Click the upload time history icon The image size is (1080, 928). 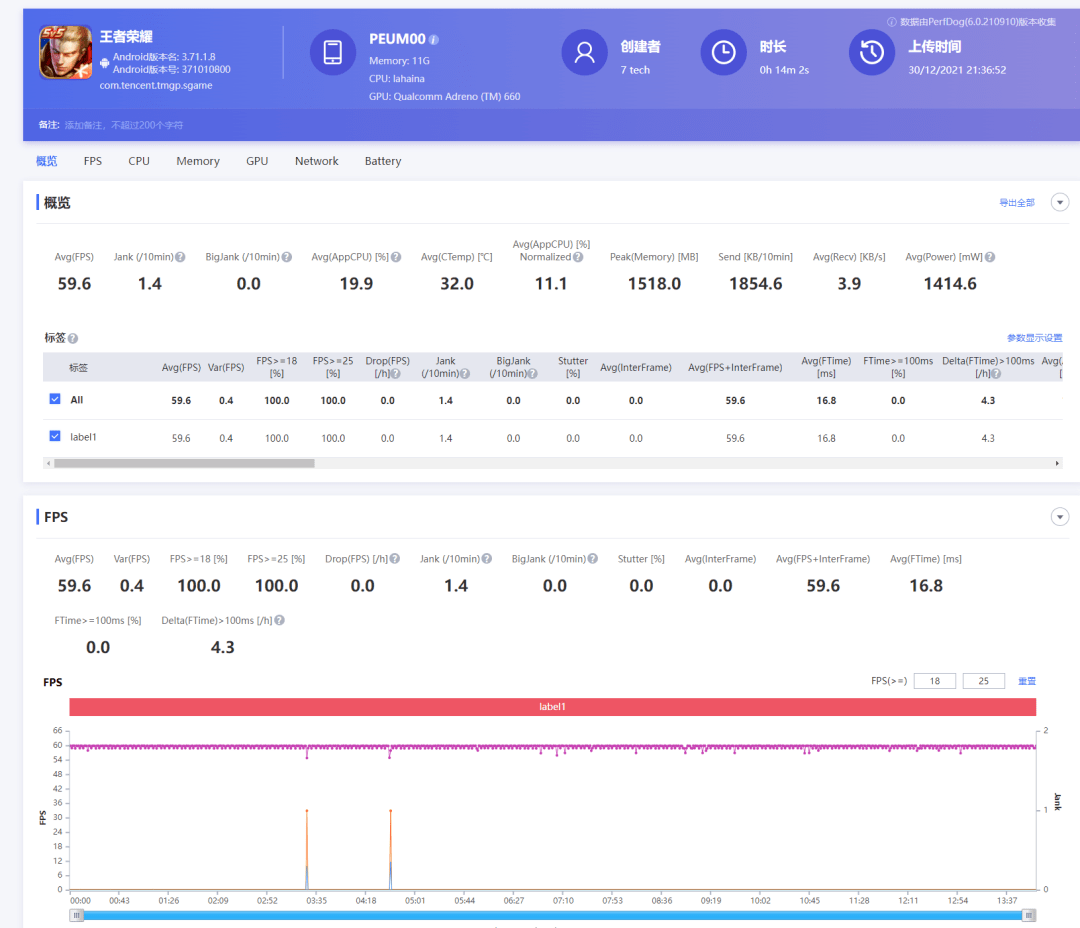(x=871, y=52)
